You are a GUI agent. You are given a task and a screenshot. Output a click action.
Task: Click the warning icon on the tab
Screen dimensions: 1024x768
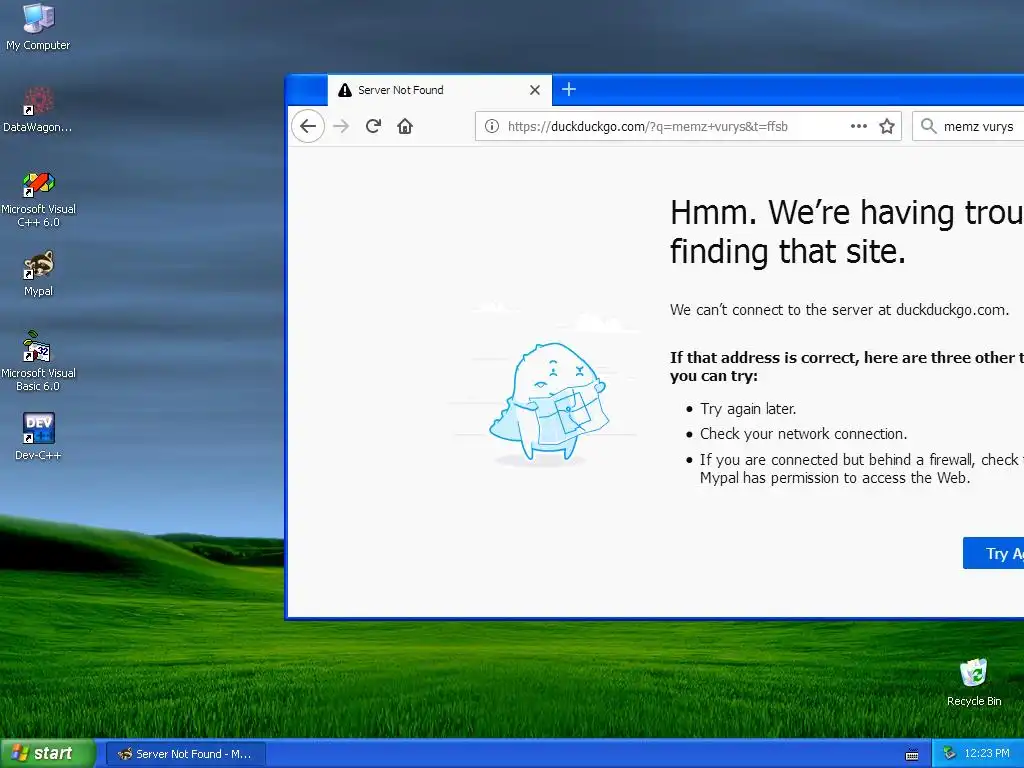coord(345,90)
